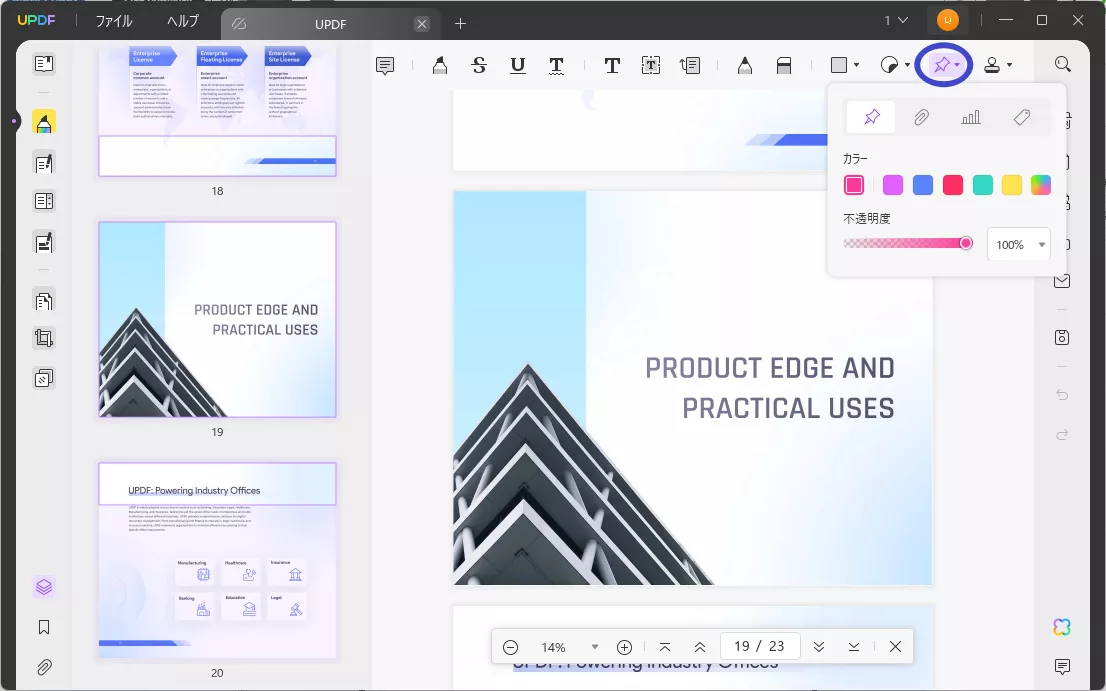Open the UPDF AI icon at bottom right

1062,627
